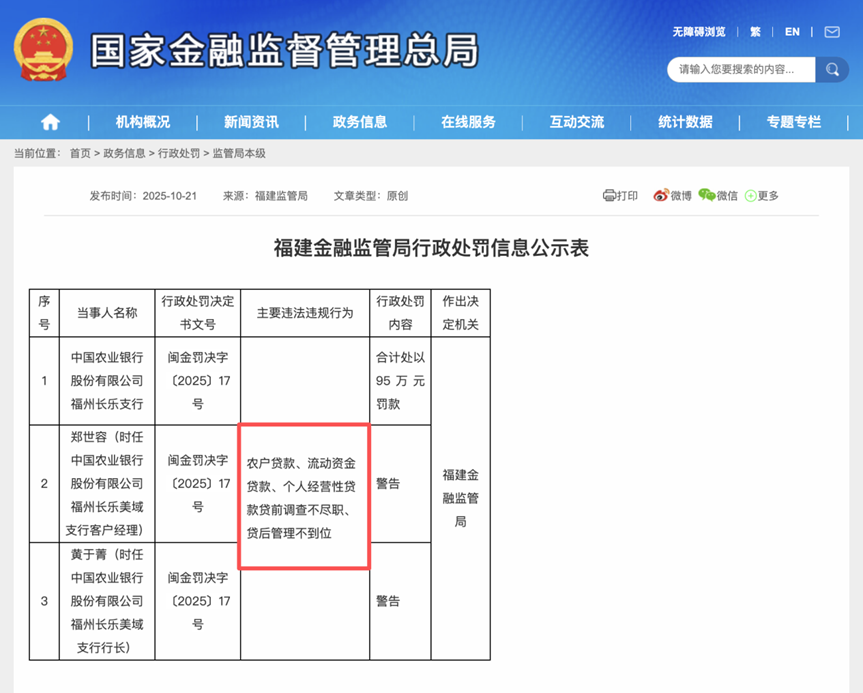Select 互动交流 in the navigation bar
This screenshot has width=863, height=693.
coord(577,121)
